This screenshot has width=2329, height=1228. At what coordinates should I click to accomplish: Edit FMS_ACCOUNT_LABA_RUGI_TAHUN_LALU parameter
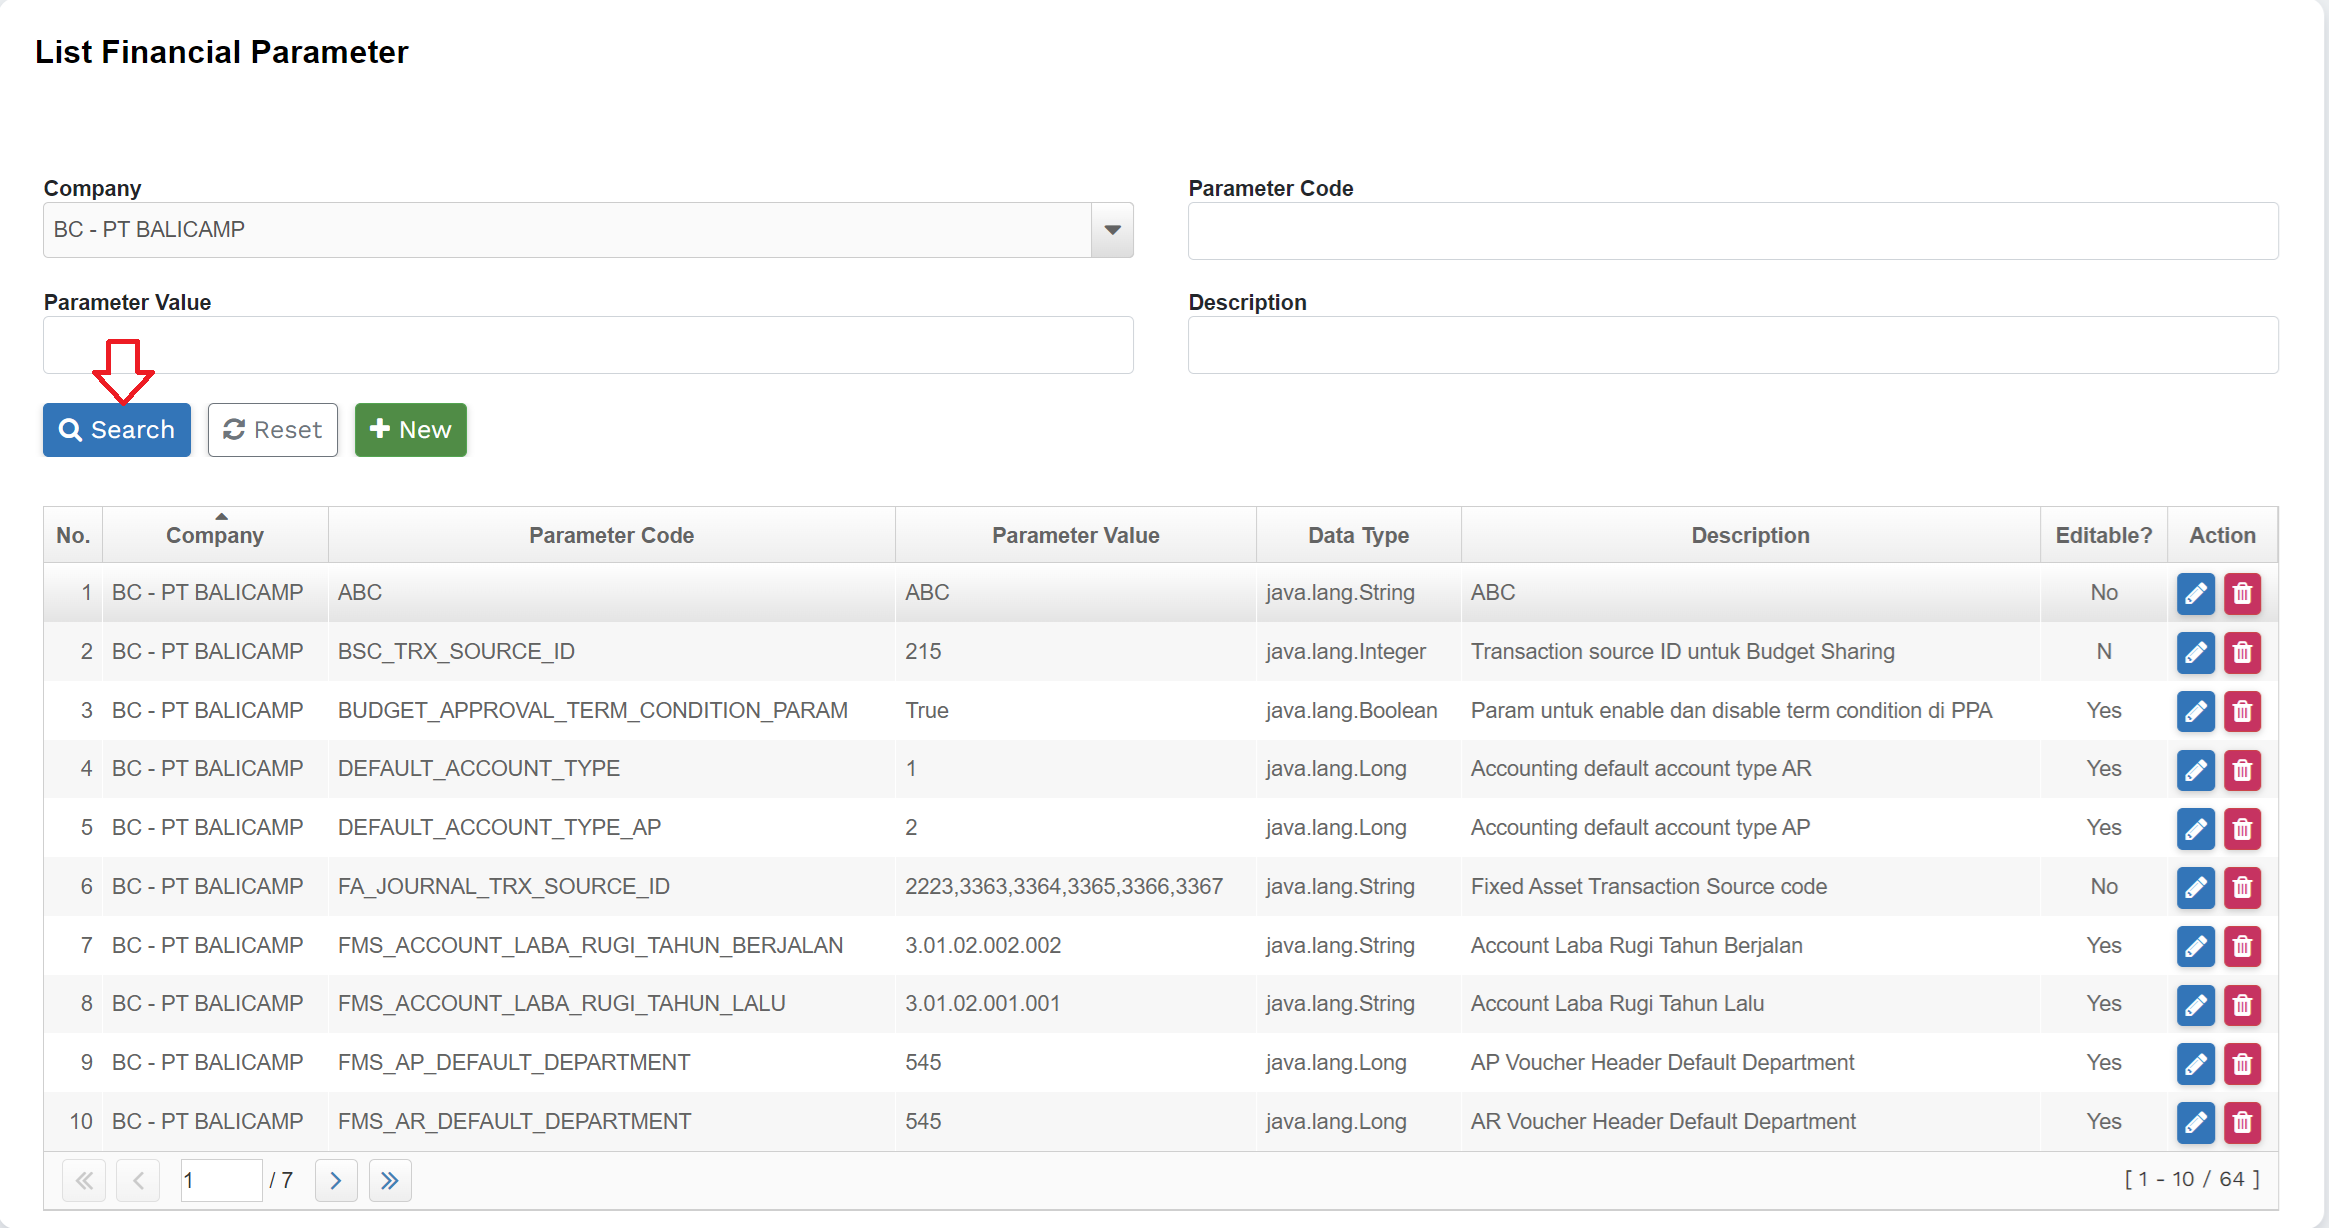[2195, 1005]
